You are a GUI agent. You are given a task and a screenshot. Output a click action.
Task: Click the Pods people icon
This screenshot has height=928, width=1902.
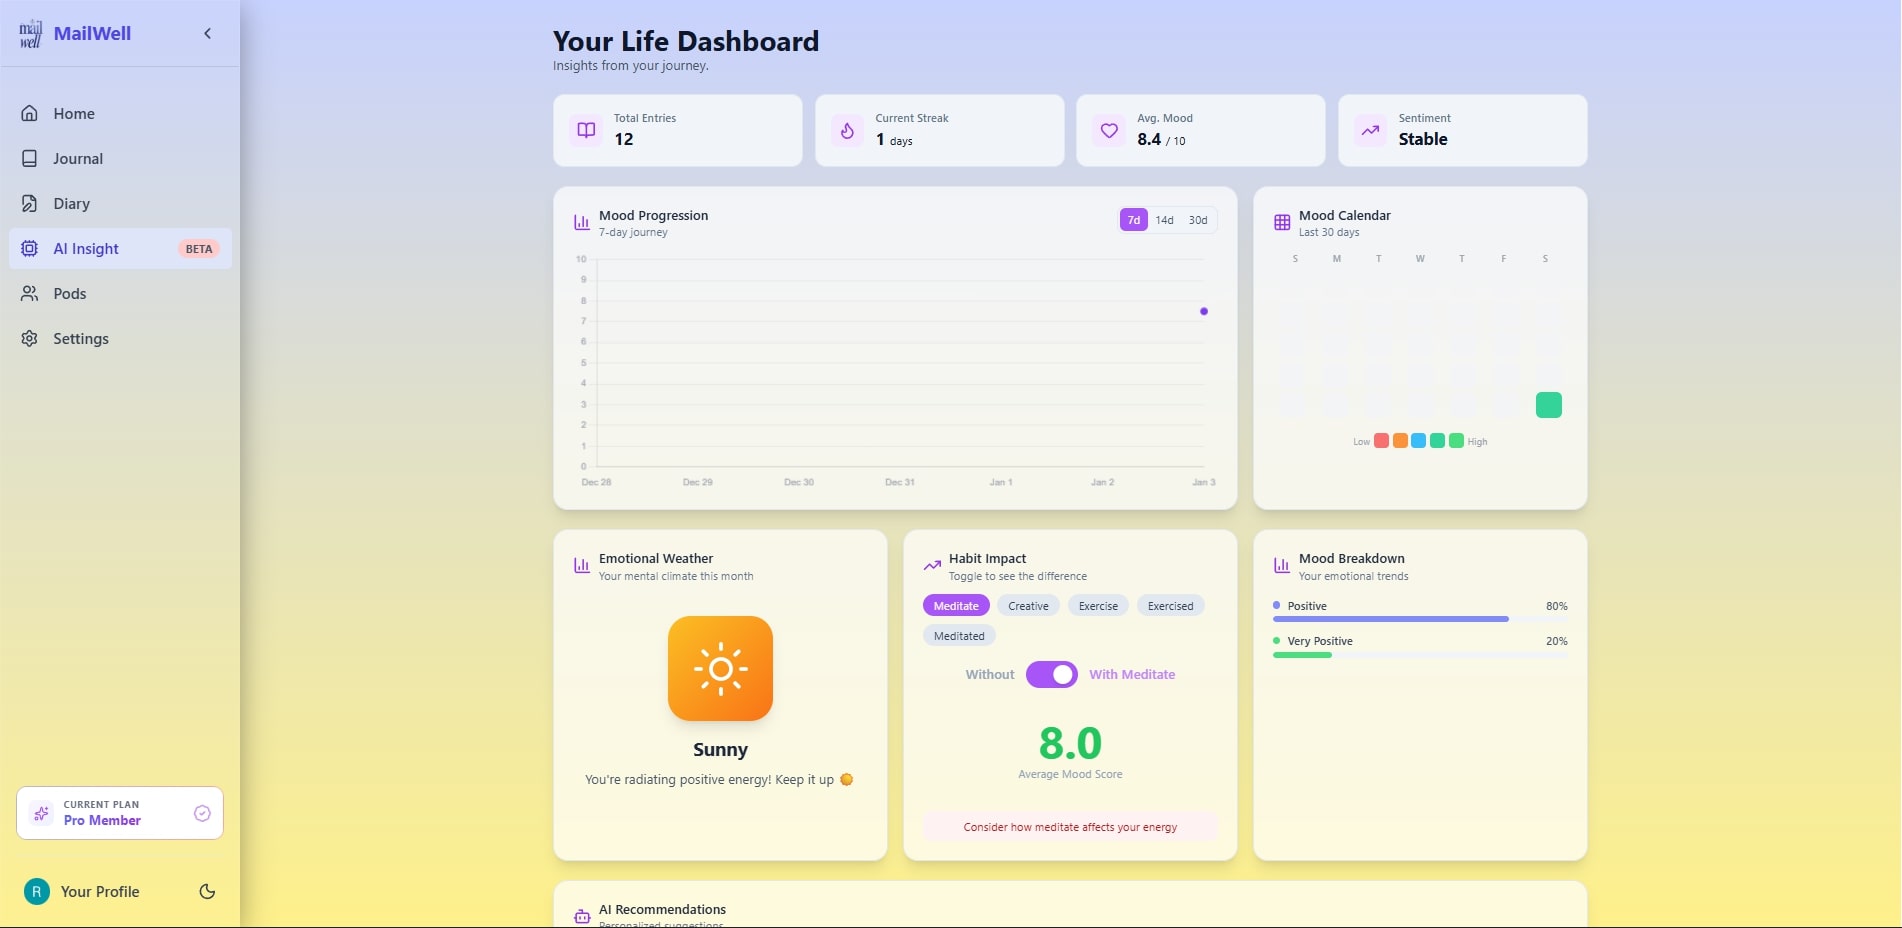coord(30,294)
